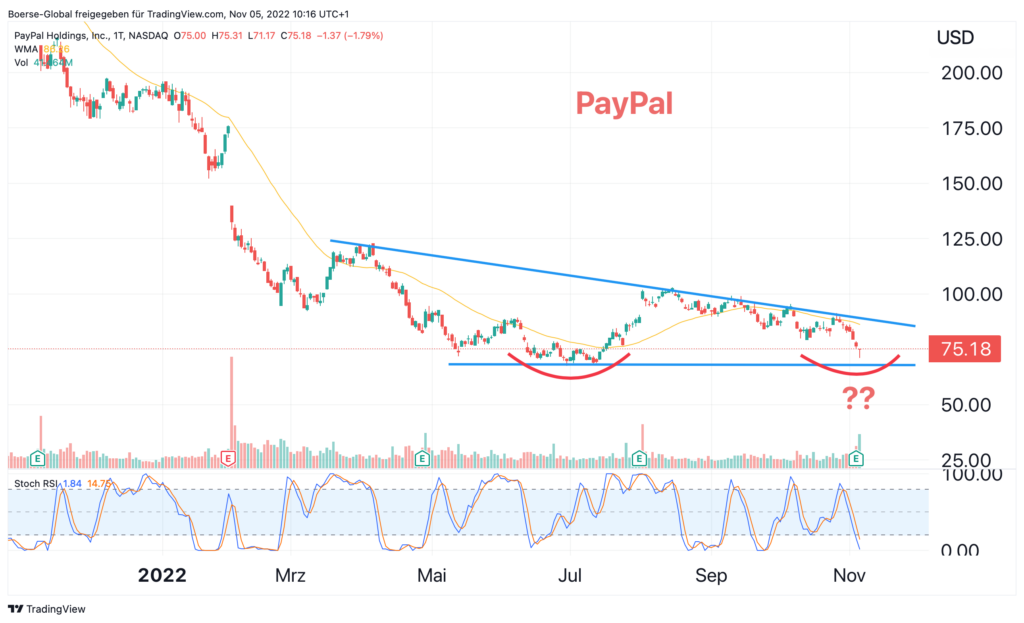Click the red E earnings marker
The width and height of the screenshot is (1024, 623).
click(228, 458)
